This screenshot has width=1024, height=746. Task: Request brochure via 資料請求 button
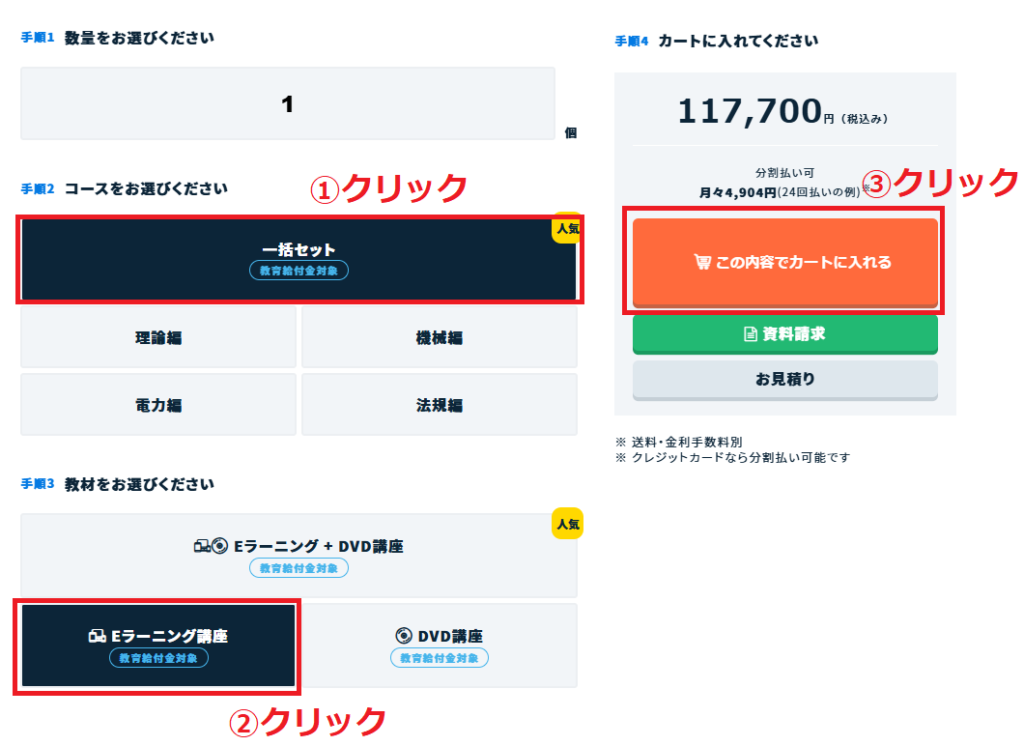[x=785, y=334]
